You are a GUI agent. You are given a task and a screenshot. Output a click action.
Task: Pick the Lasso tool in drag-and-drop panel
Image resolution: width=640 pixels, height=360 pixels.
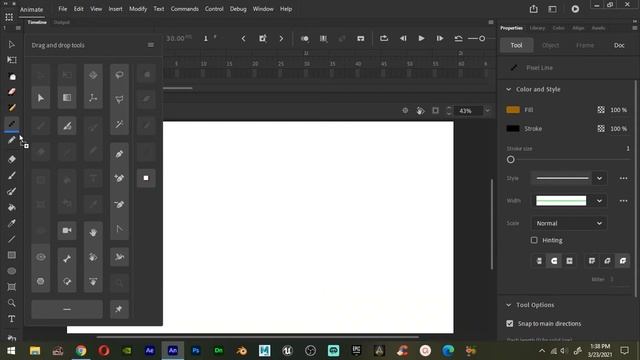pos(119,75)
